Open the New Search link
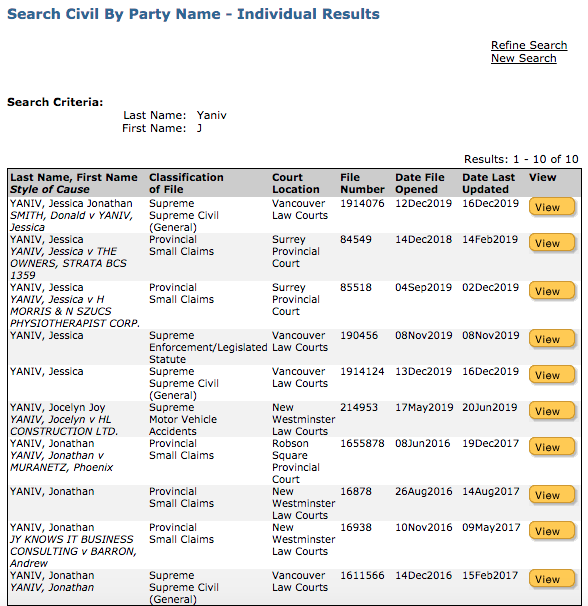Viewport: 588px width, 606px height. pyautogui.click(x=523, y=58)
